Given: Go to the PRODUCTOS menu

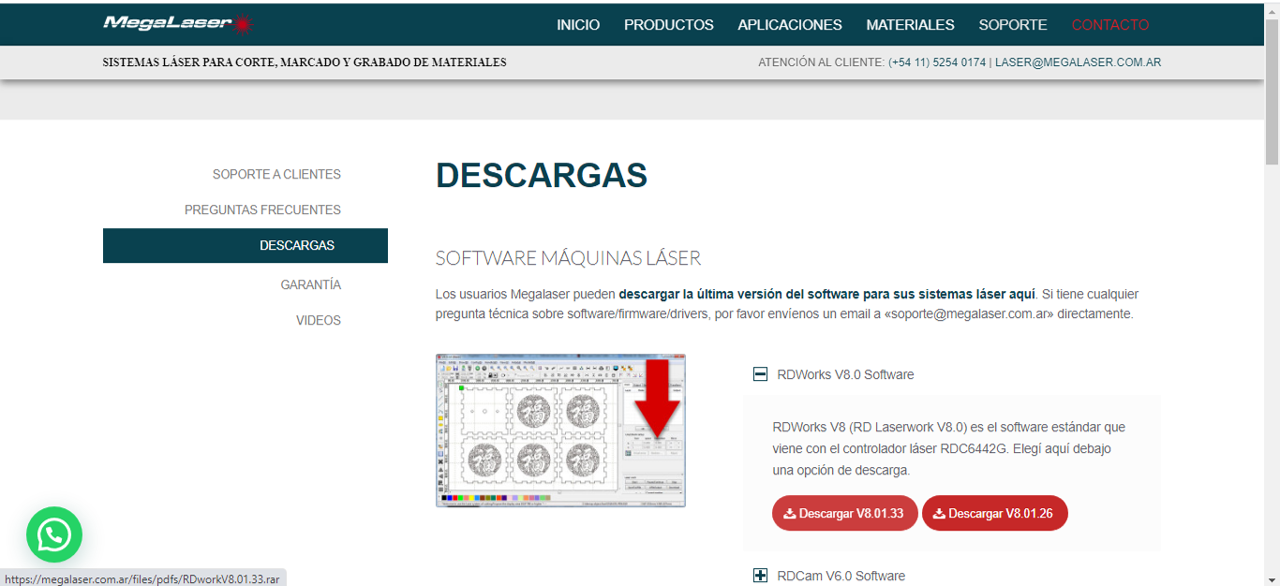Looking at the screenshot, I should [x=669, y=25].
